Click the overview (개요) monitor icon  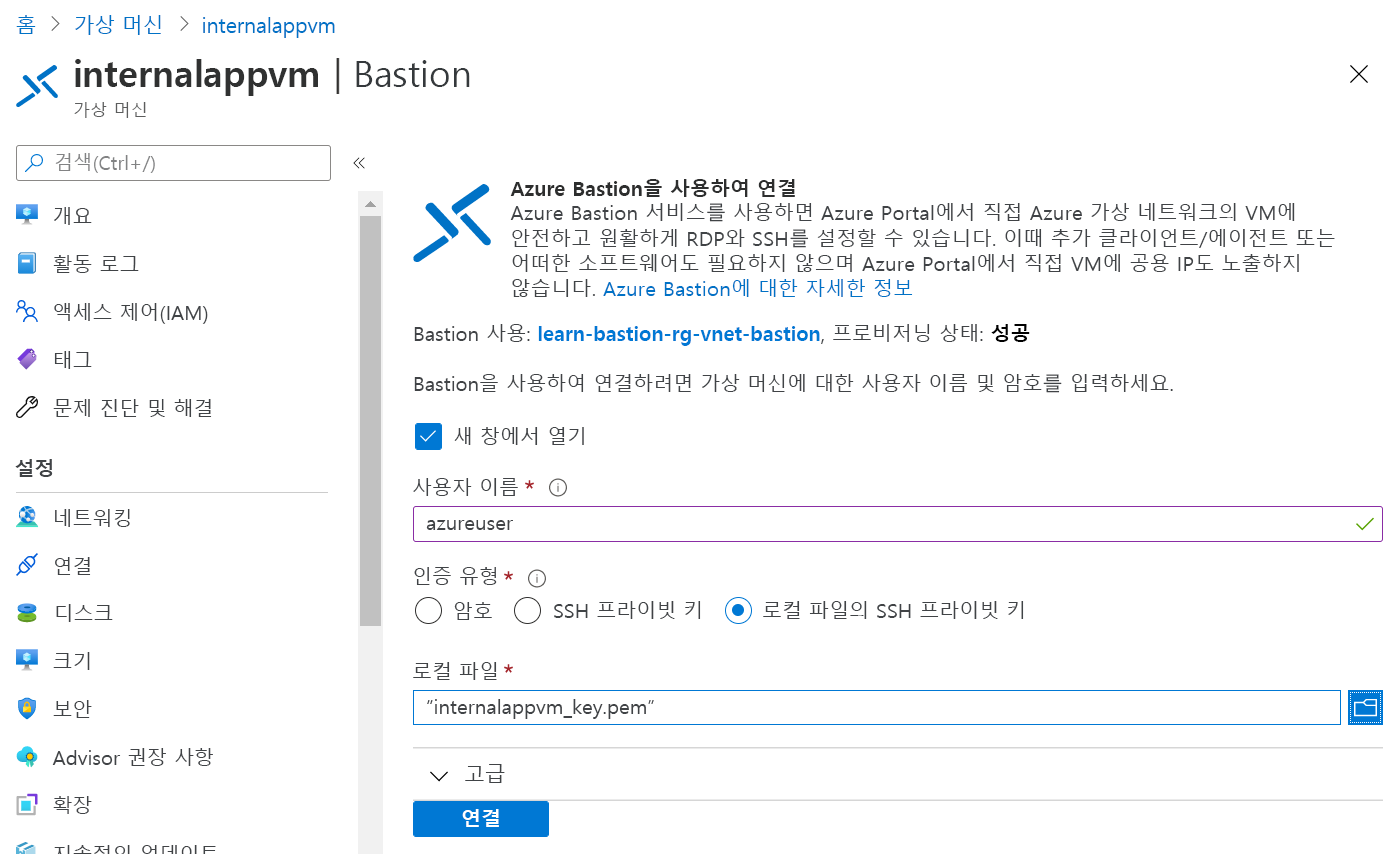pos(27,215)
